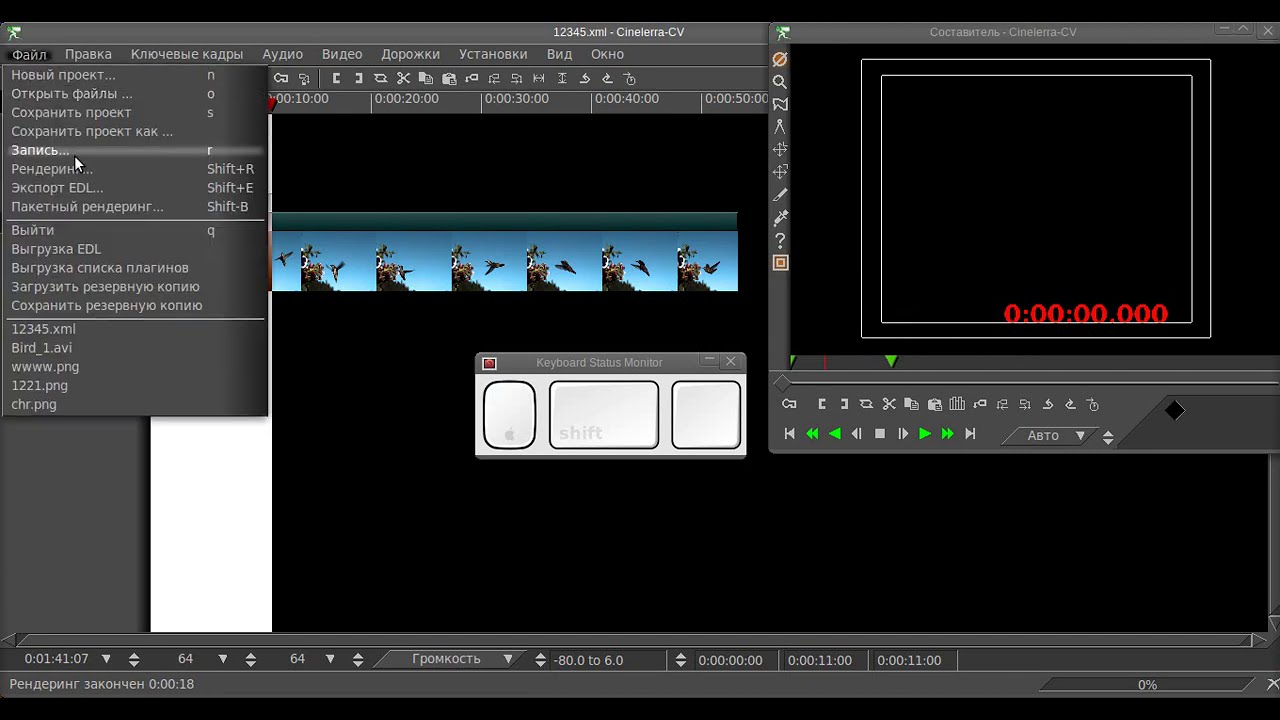Image resolution: width=1280 pixels, height=720 pixels.
Task: Click the histogram-like icon in Compositor edit bar
Action: 957,404
